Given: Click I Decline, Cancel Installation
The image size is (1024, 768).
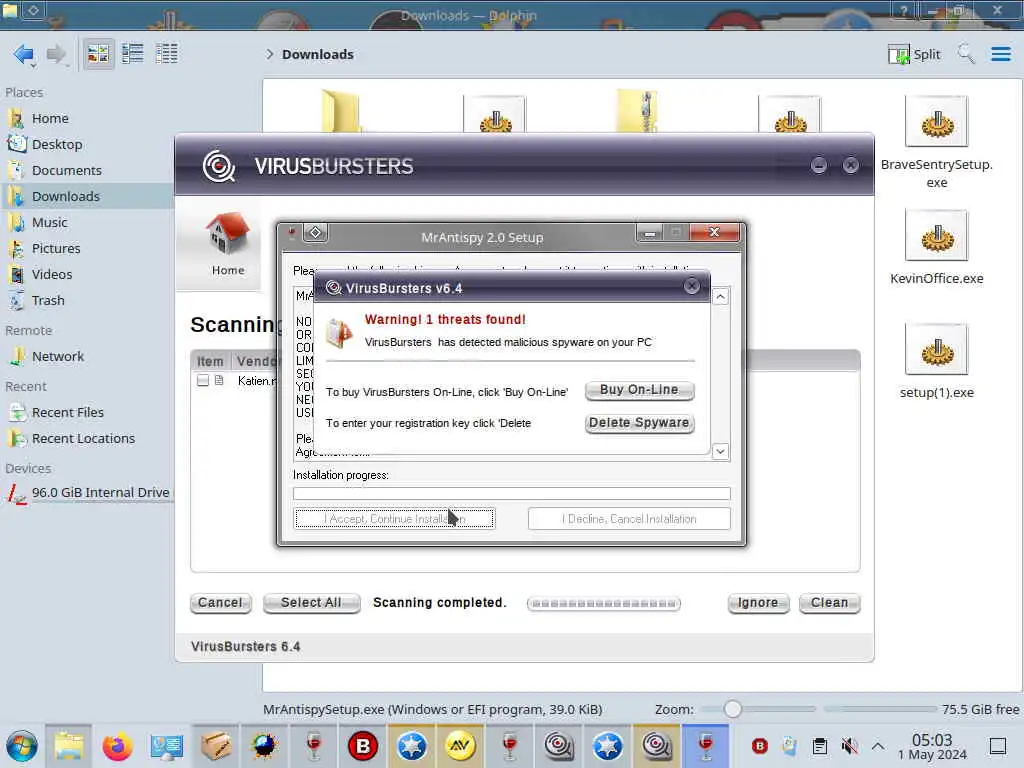Looking at the screenshot, I should coord(629,519).
